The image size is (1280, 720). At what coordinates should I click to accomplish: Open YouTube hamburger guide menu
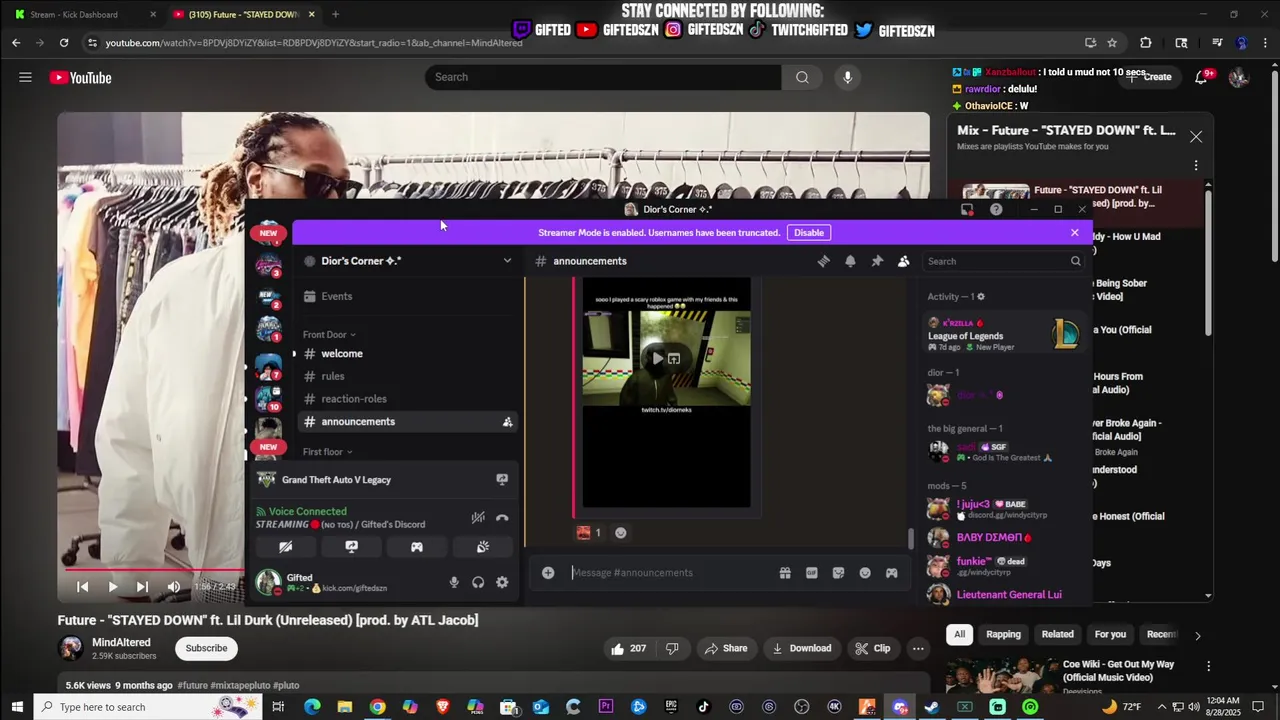[25, 77]
